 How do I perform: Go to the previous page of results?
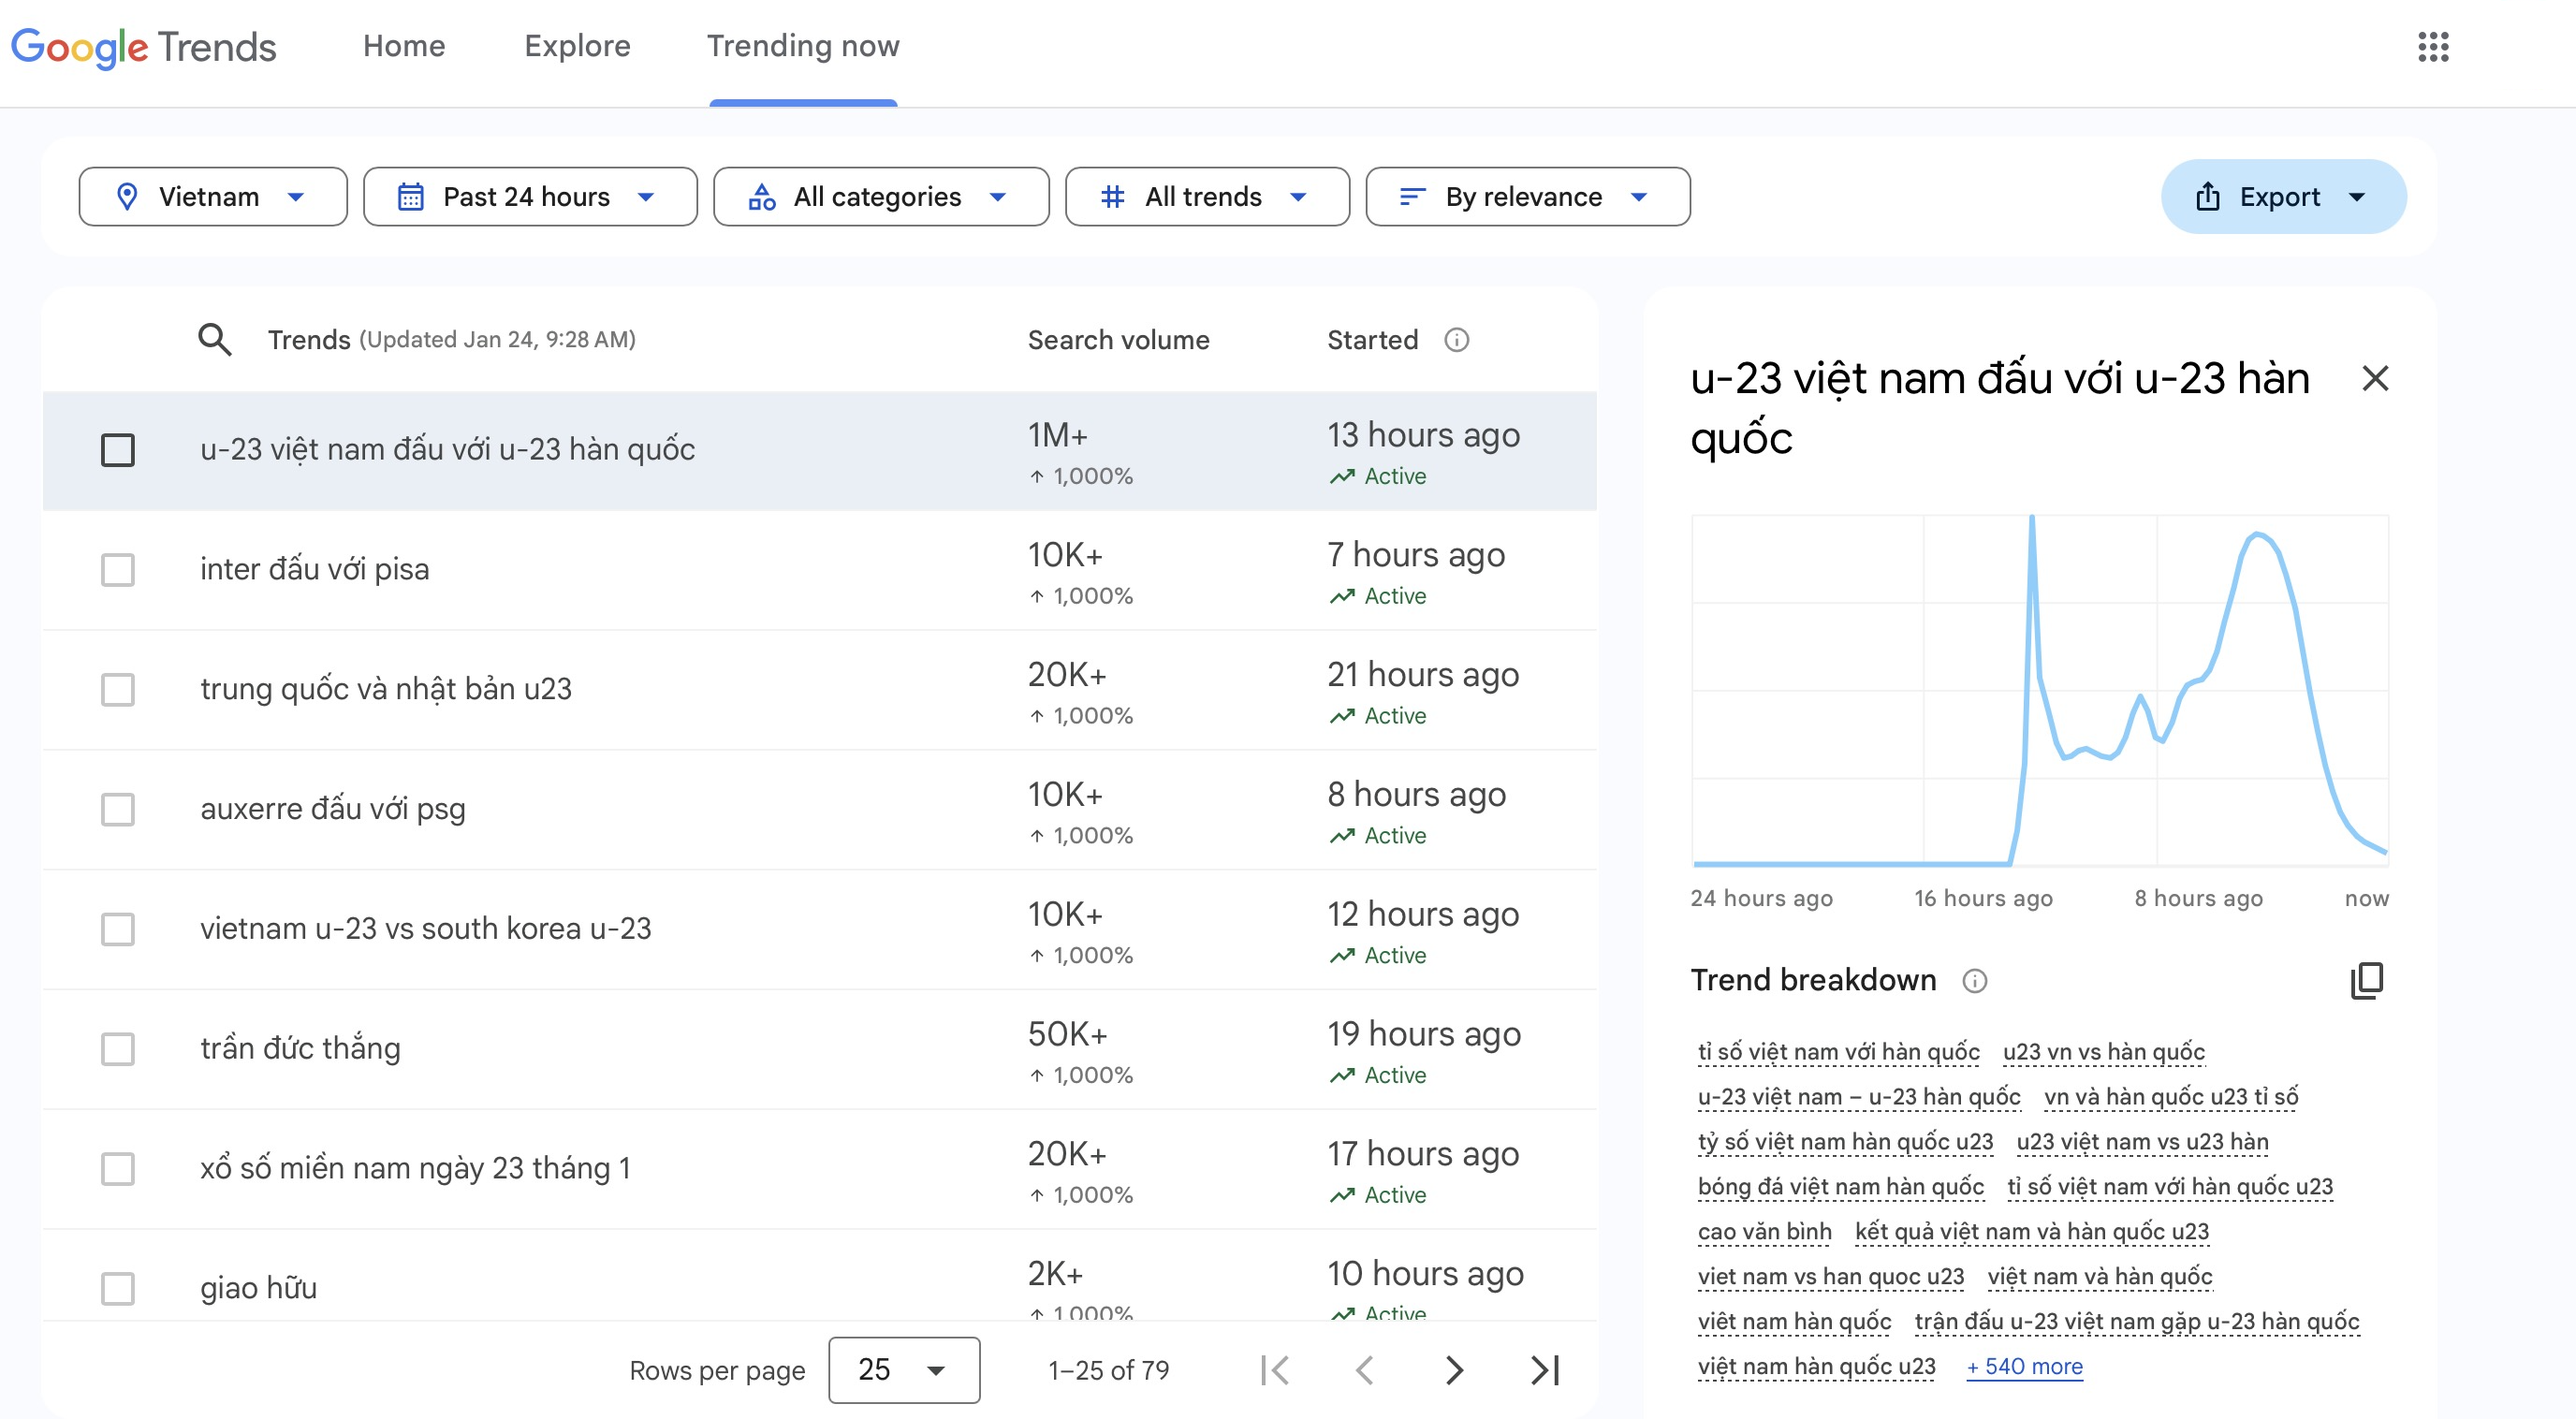point(1364,1370)
